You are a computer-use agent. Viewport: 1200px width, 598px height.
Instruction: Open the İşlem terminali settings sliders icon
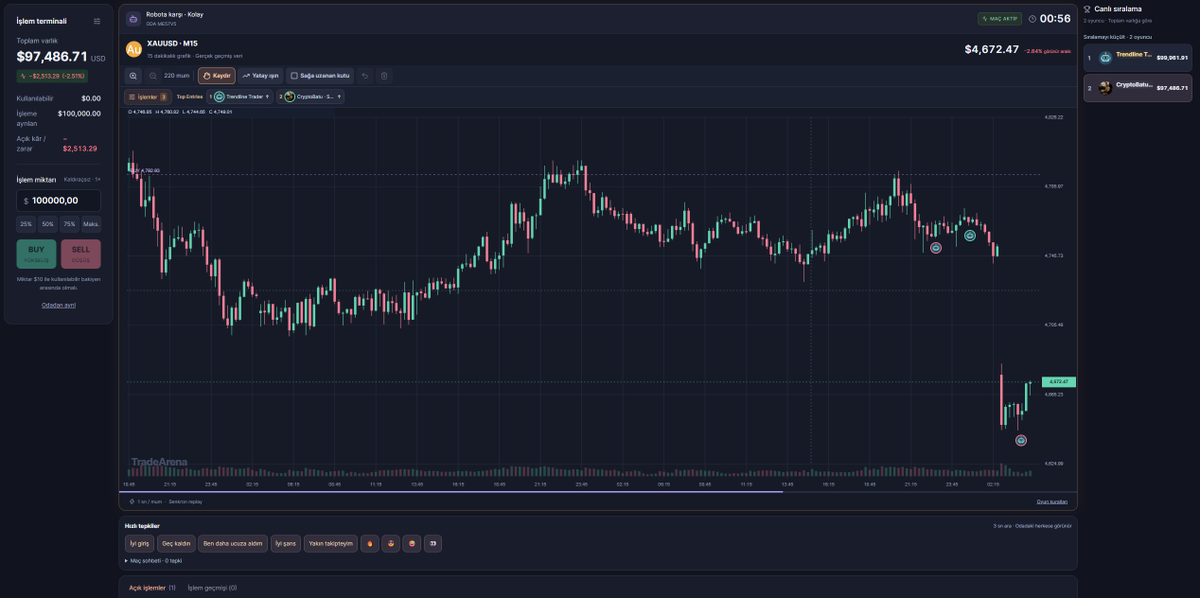(96, 21)
